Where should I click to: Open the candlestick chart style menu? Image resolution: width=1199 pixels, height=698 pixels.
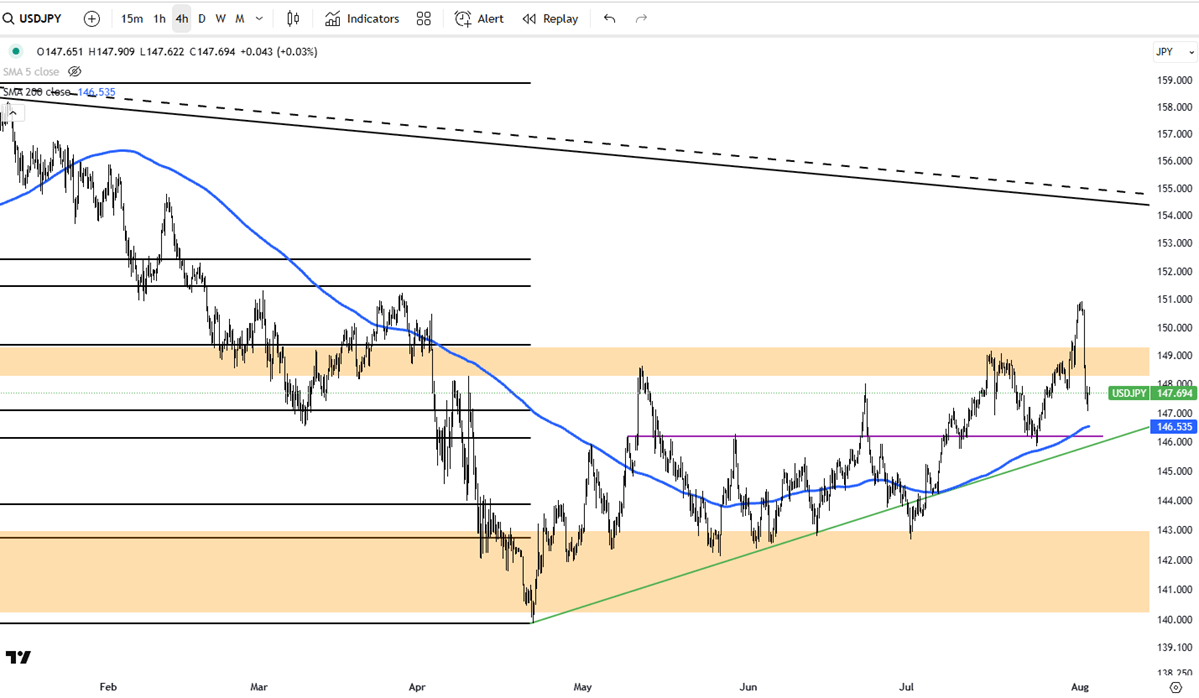click(293, 18)
